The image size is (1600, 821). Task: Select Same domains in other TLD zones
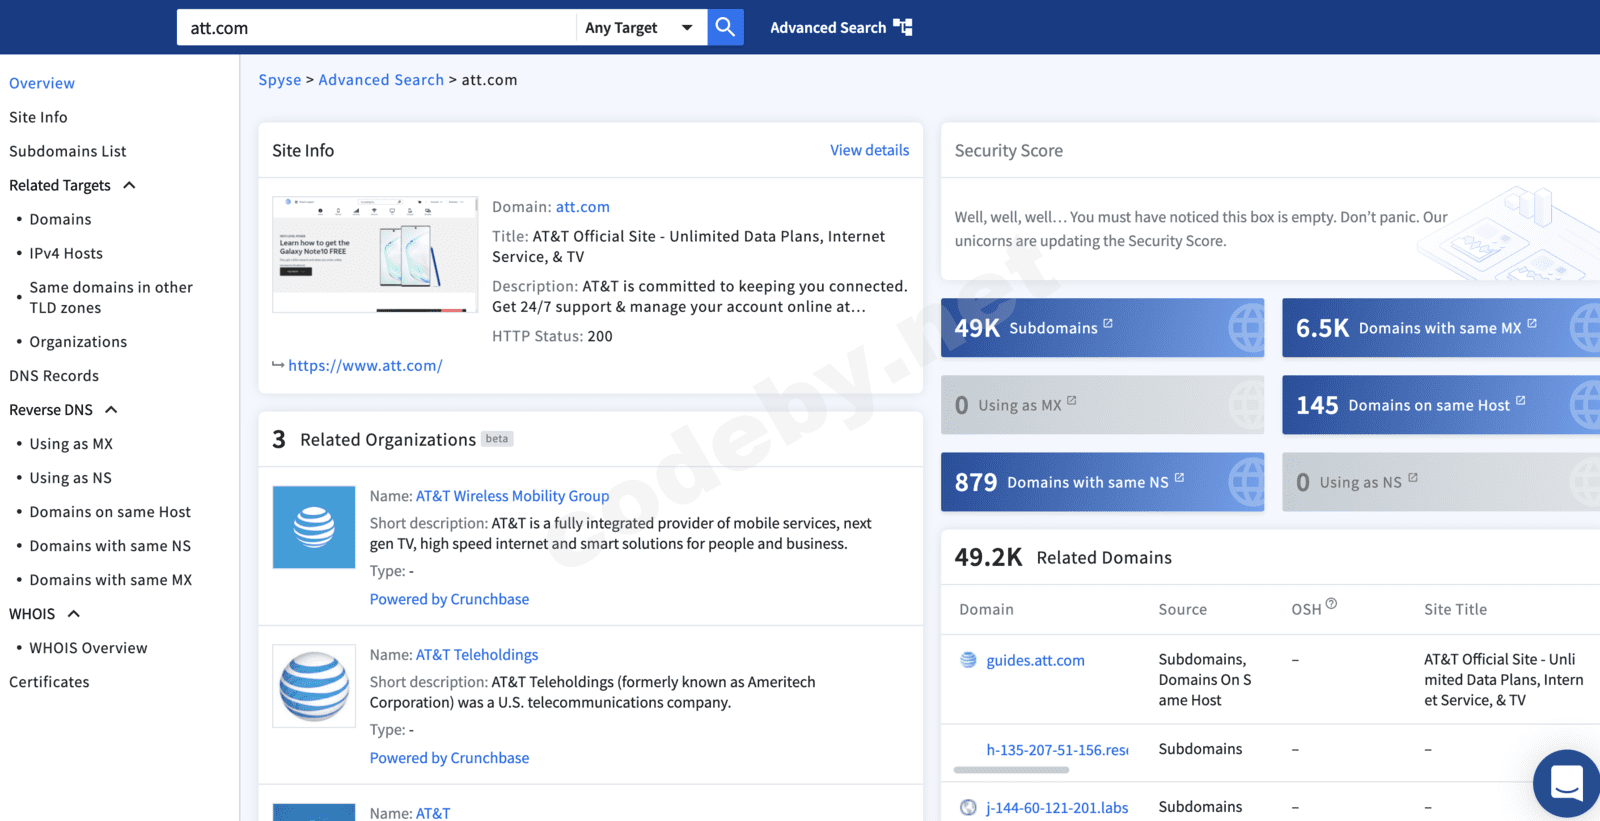click(111, 297)
